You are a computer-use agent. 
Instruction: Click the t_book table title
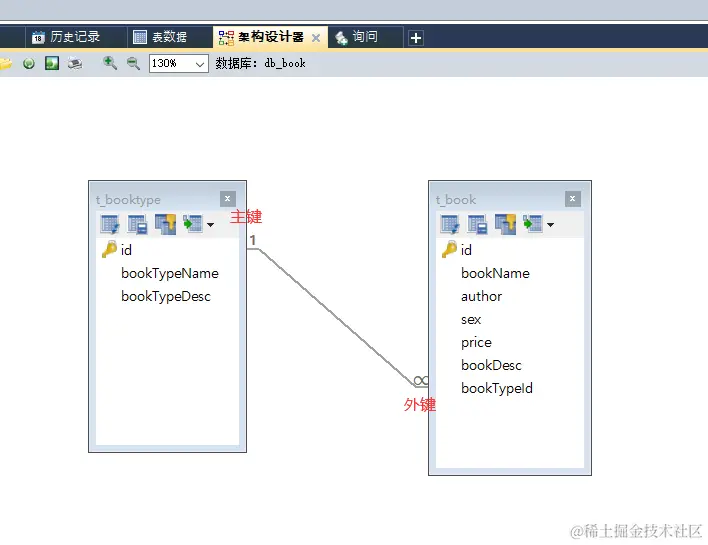(x=456, y=200)
